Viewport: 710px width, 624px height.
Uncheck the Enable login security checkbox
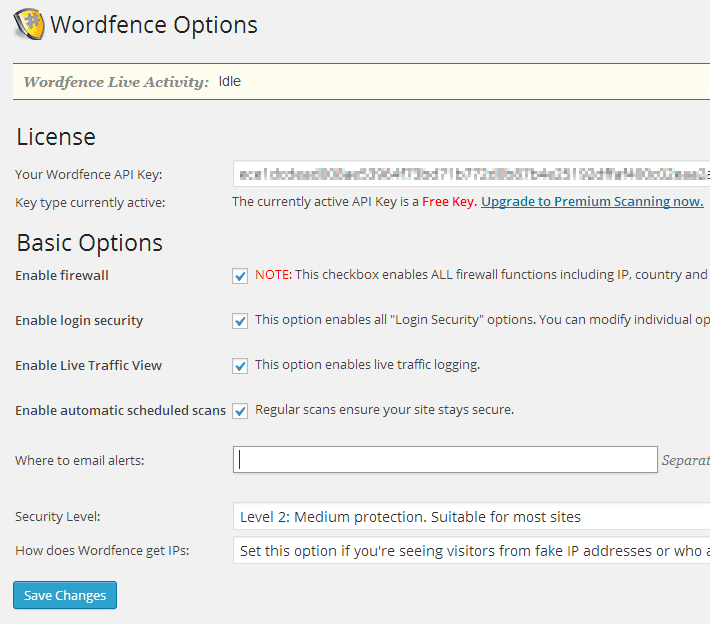pos(240,321)
